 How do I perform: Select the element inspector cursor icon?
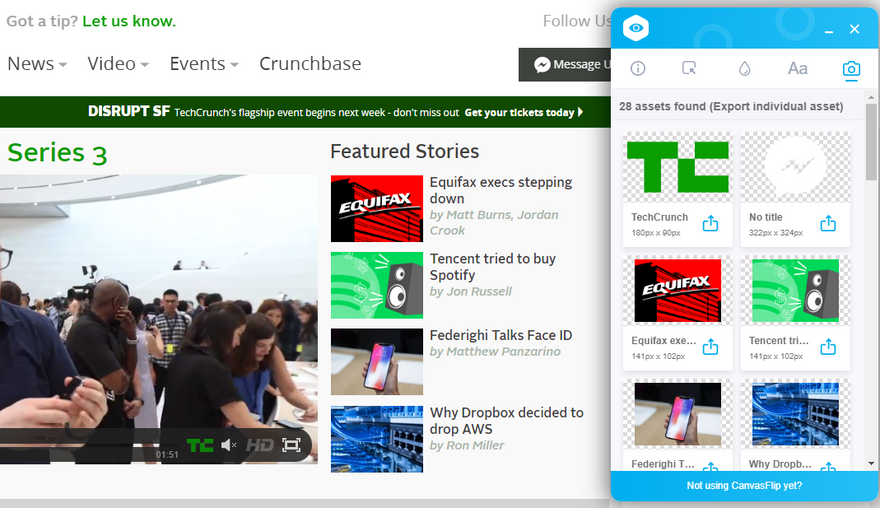(689, 68)
